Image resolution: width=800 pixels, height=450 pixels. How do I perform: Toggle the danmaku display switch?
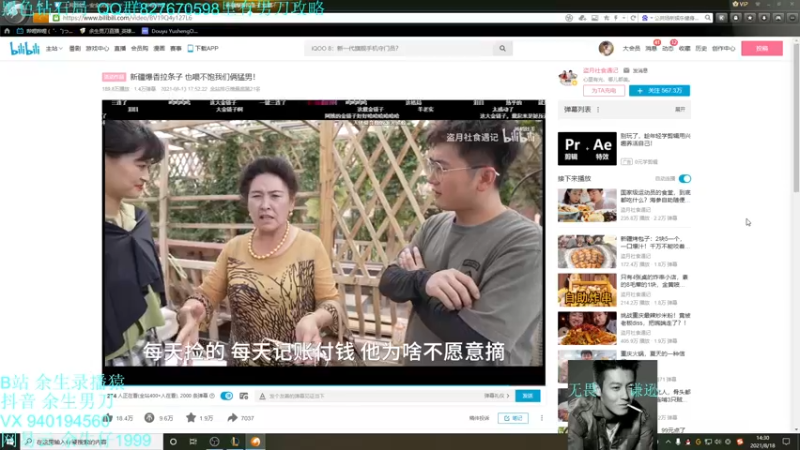click(227, 396)
